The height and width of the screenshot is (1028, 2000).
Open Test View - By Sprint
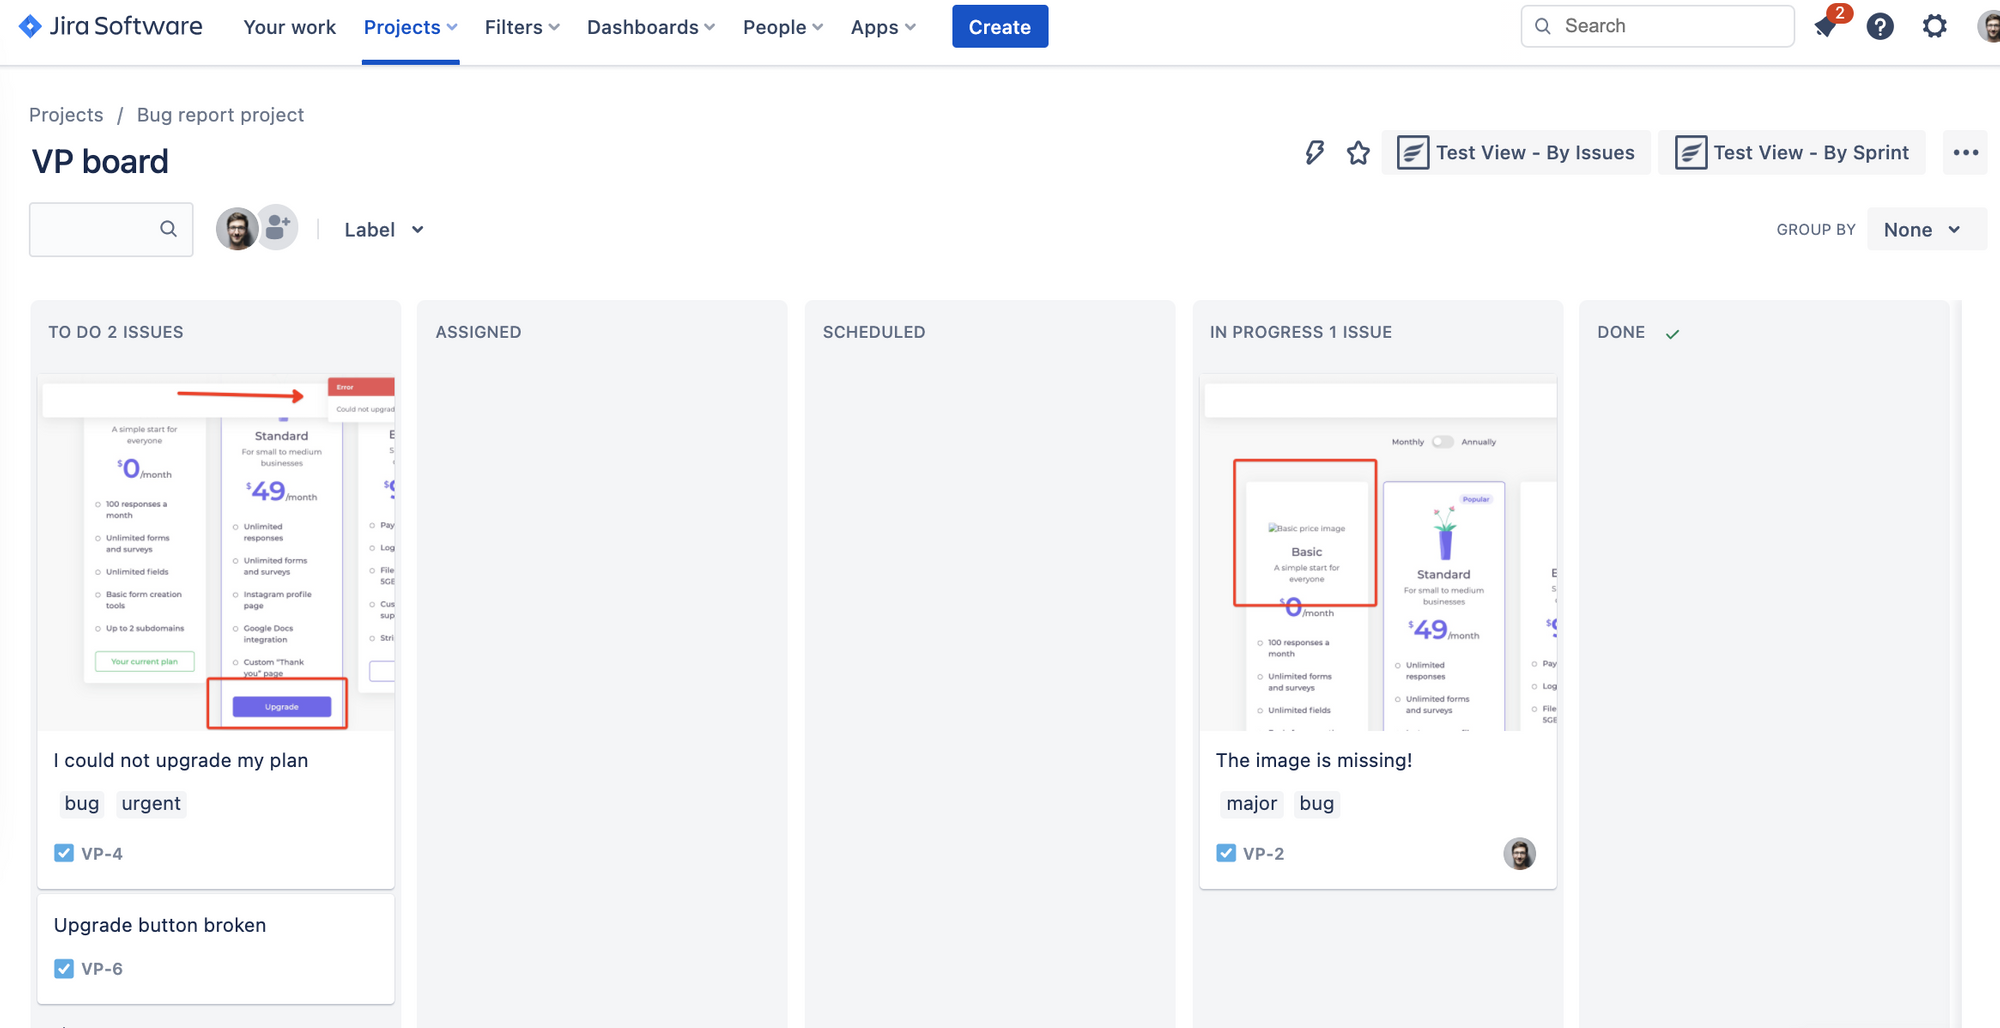(x=1792, y=153)
